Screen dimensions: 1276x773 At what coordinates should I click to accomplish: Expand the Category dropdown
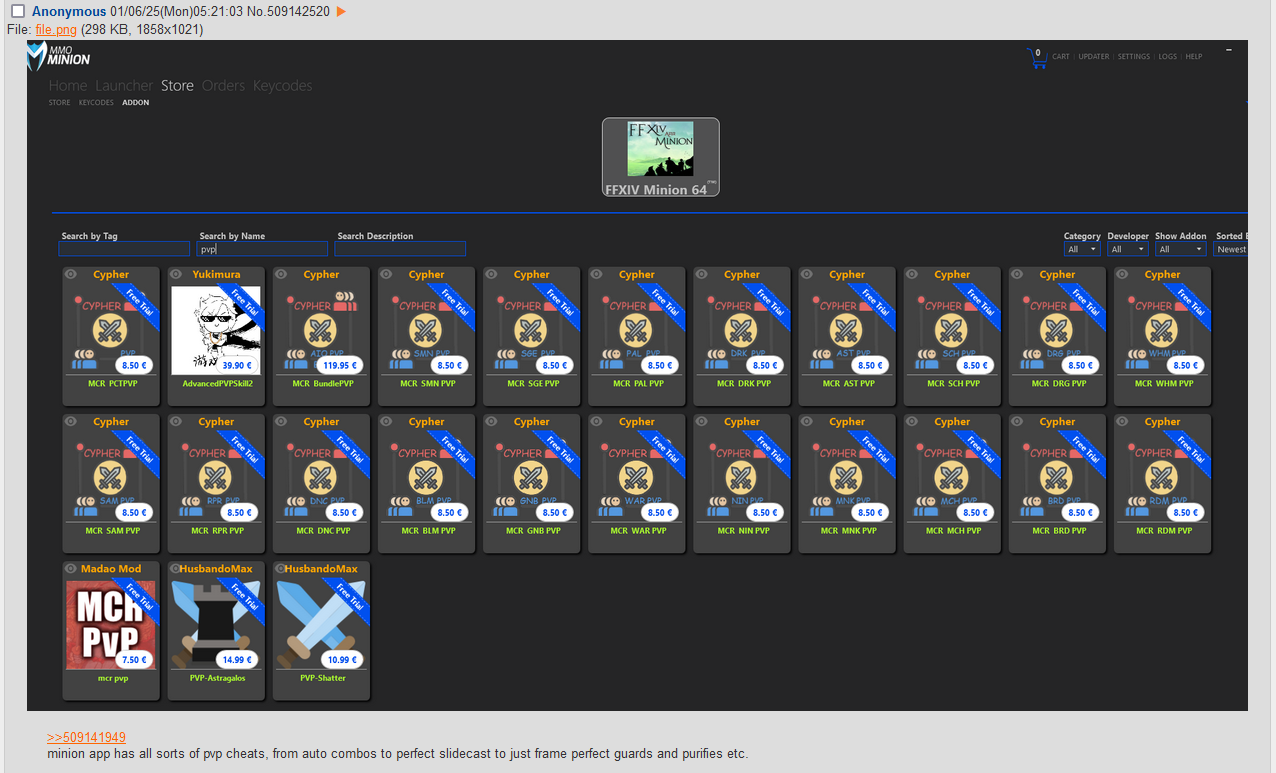point(1082,249)
